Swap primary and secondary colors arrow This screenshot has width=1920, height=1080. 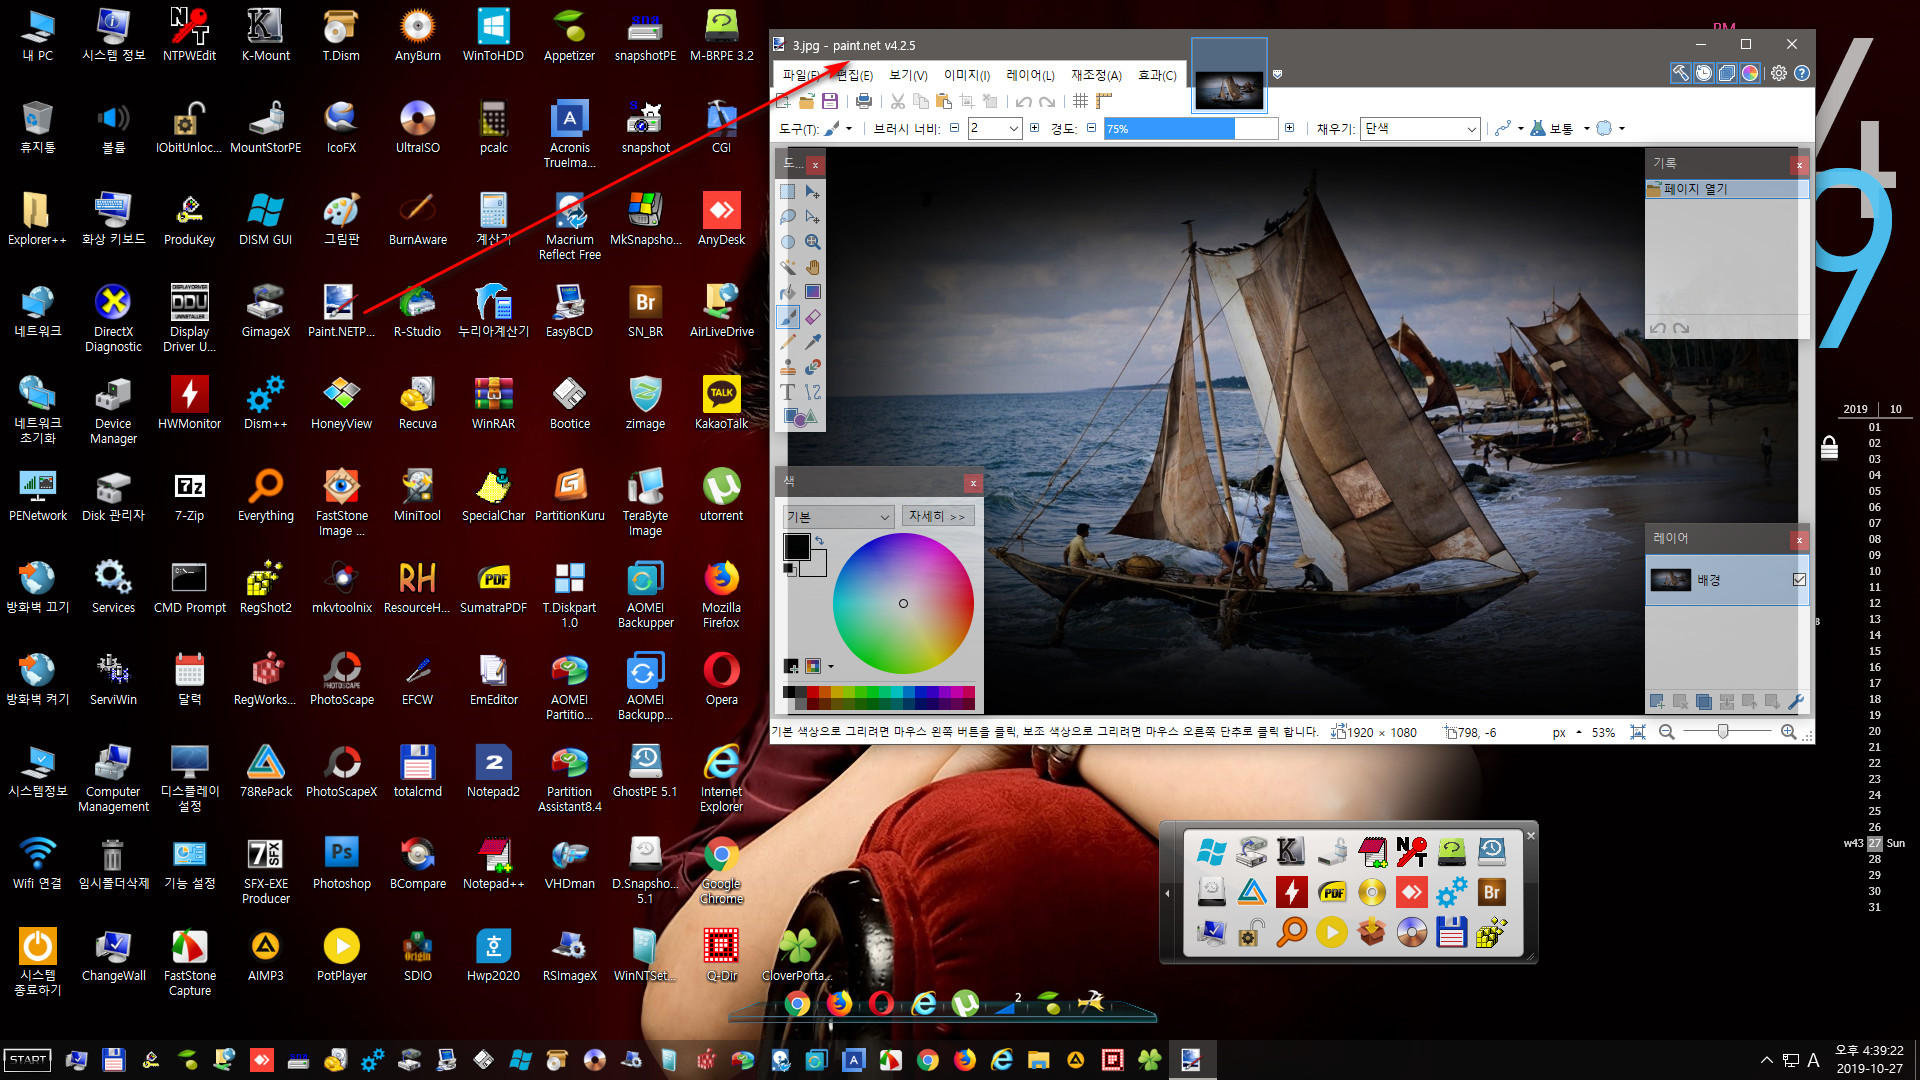click(x=819, y=541)
